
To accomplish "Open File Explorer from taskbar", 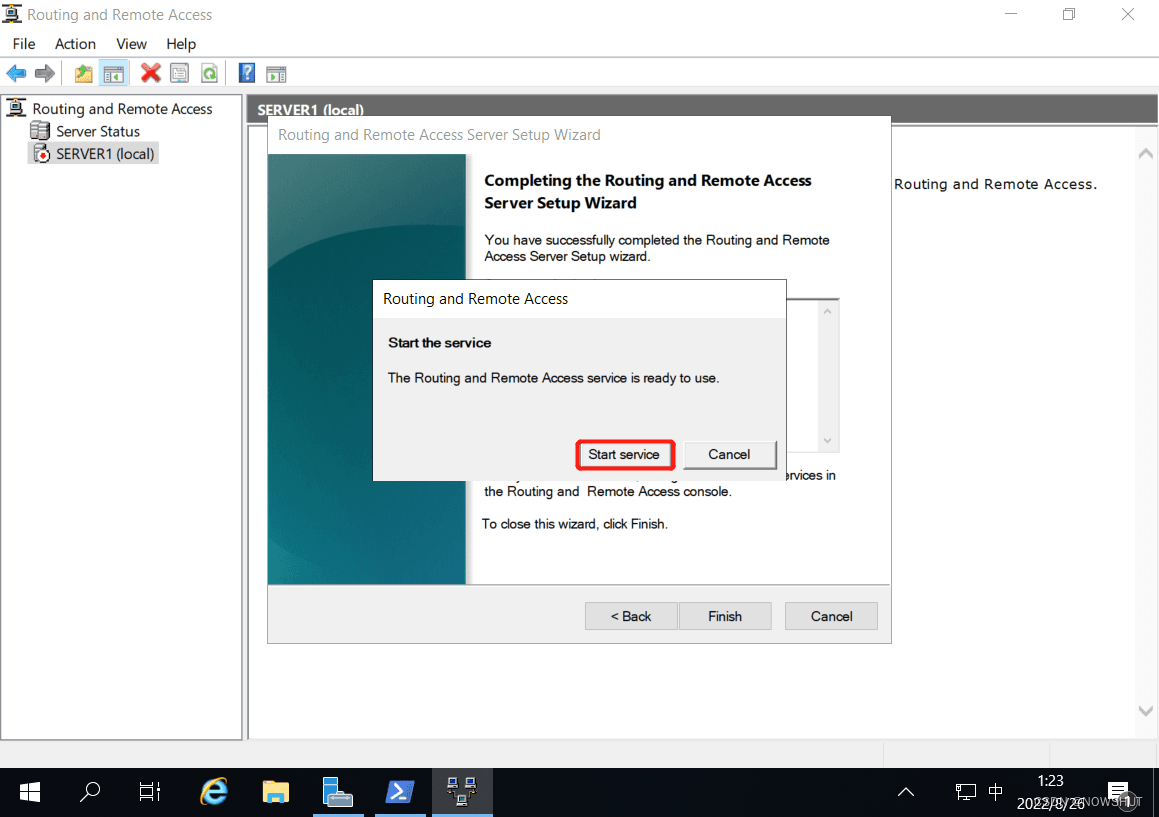I will pos(276,792).
